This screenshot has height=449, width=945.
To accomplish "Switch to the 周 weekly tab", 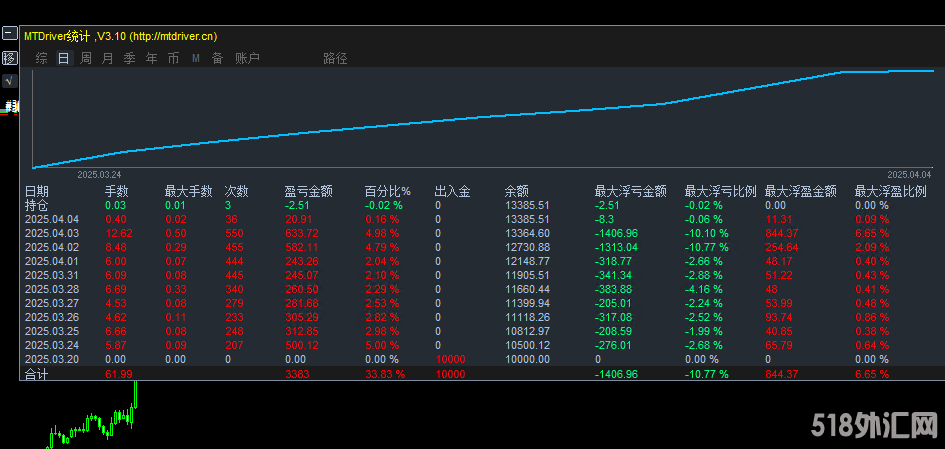I will tap(86, 58).
